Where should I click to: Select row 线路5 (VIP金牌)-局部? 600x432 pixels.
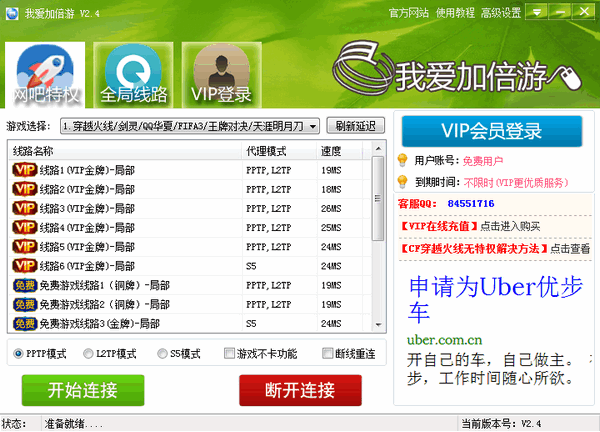pyautogui.click(x=190, y=247)
